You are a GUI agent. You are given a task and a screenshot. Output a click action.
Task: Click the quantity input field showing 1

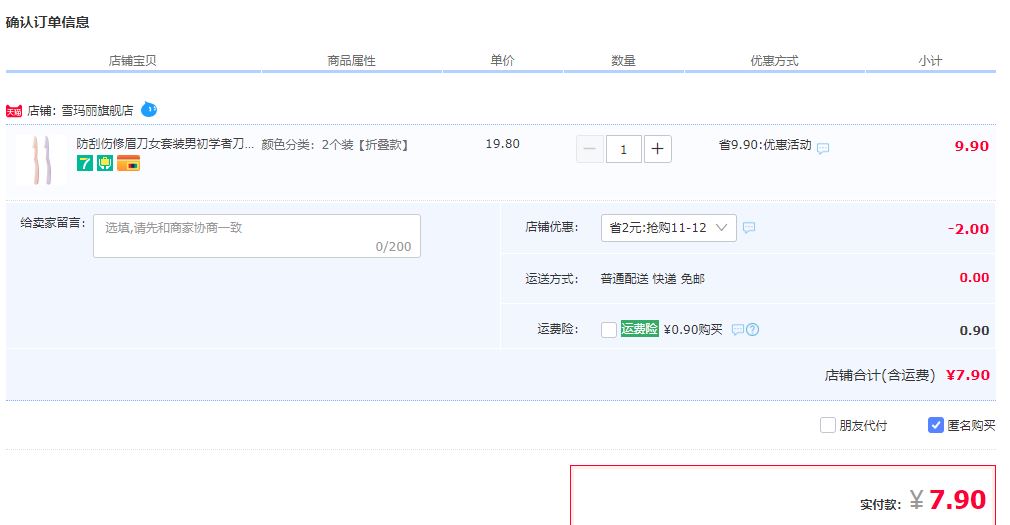(624, 149)
